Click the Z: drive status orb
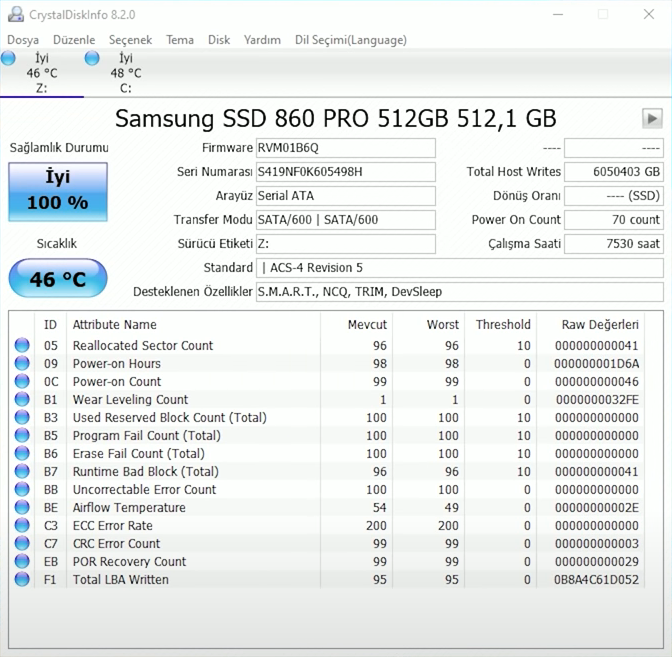The height and width of the screenshot is (657, 672). click(x=9, y=59)
